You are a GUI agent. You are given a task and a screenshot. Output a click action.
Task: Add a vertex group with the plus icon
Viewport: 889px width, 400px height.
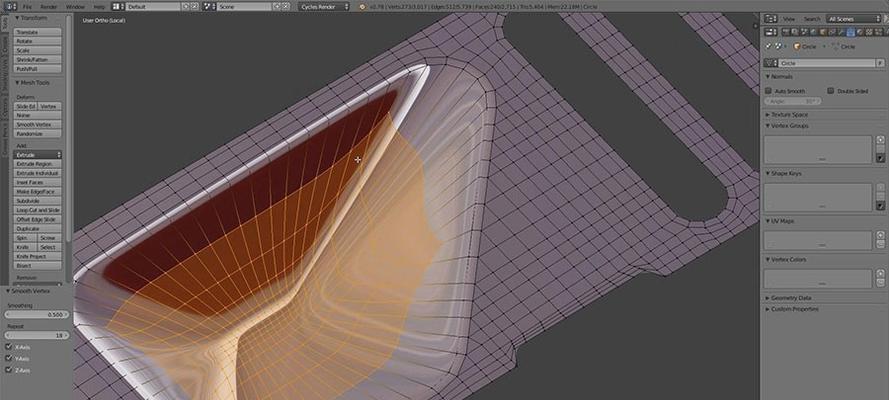[880, 139]
